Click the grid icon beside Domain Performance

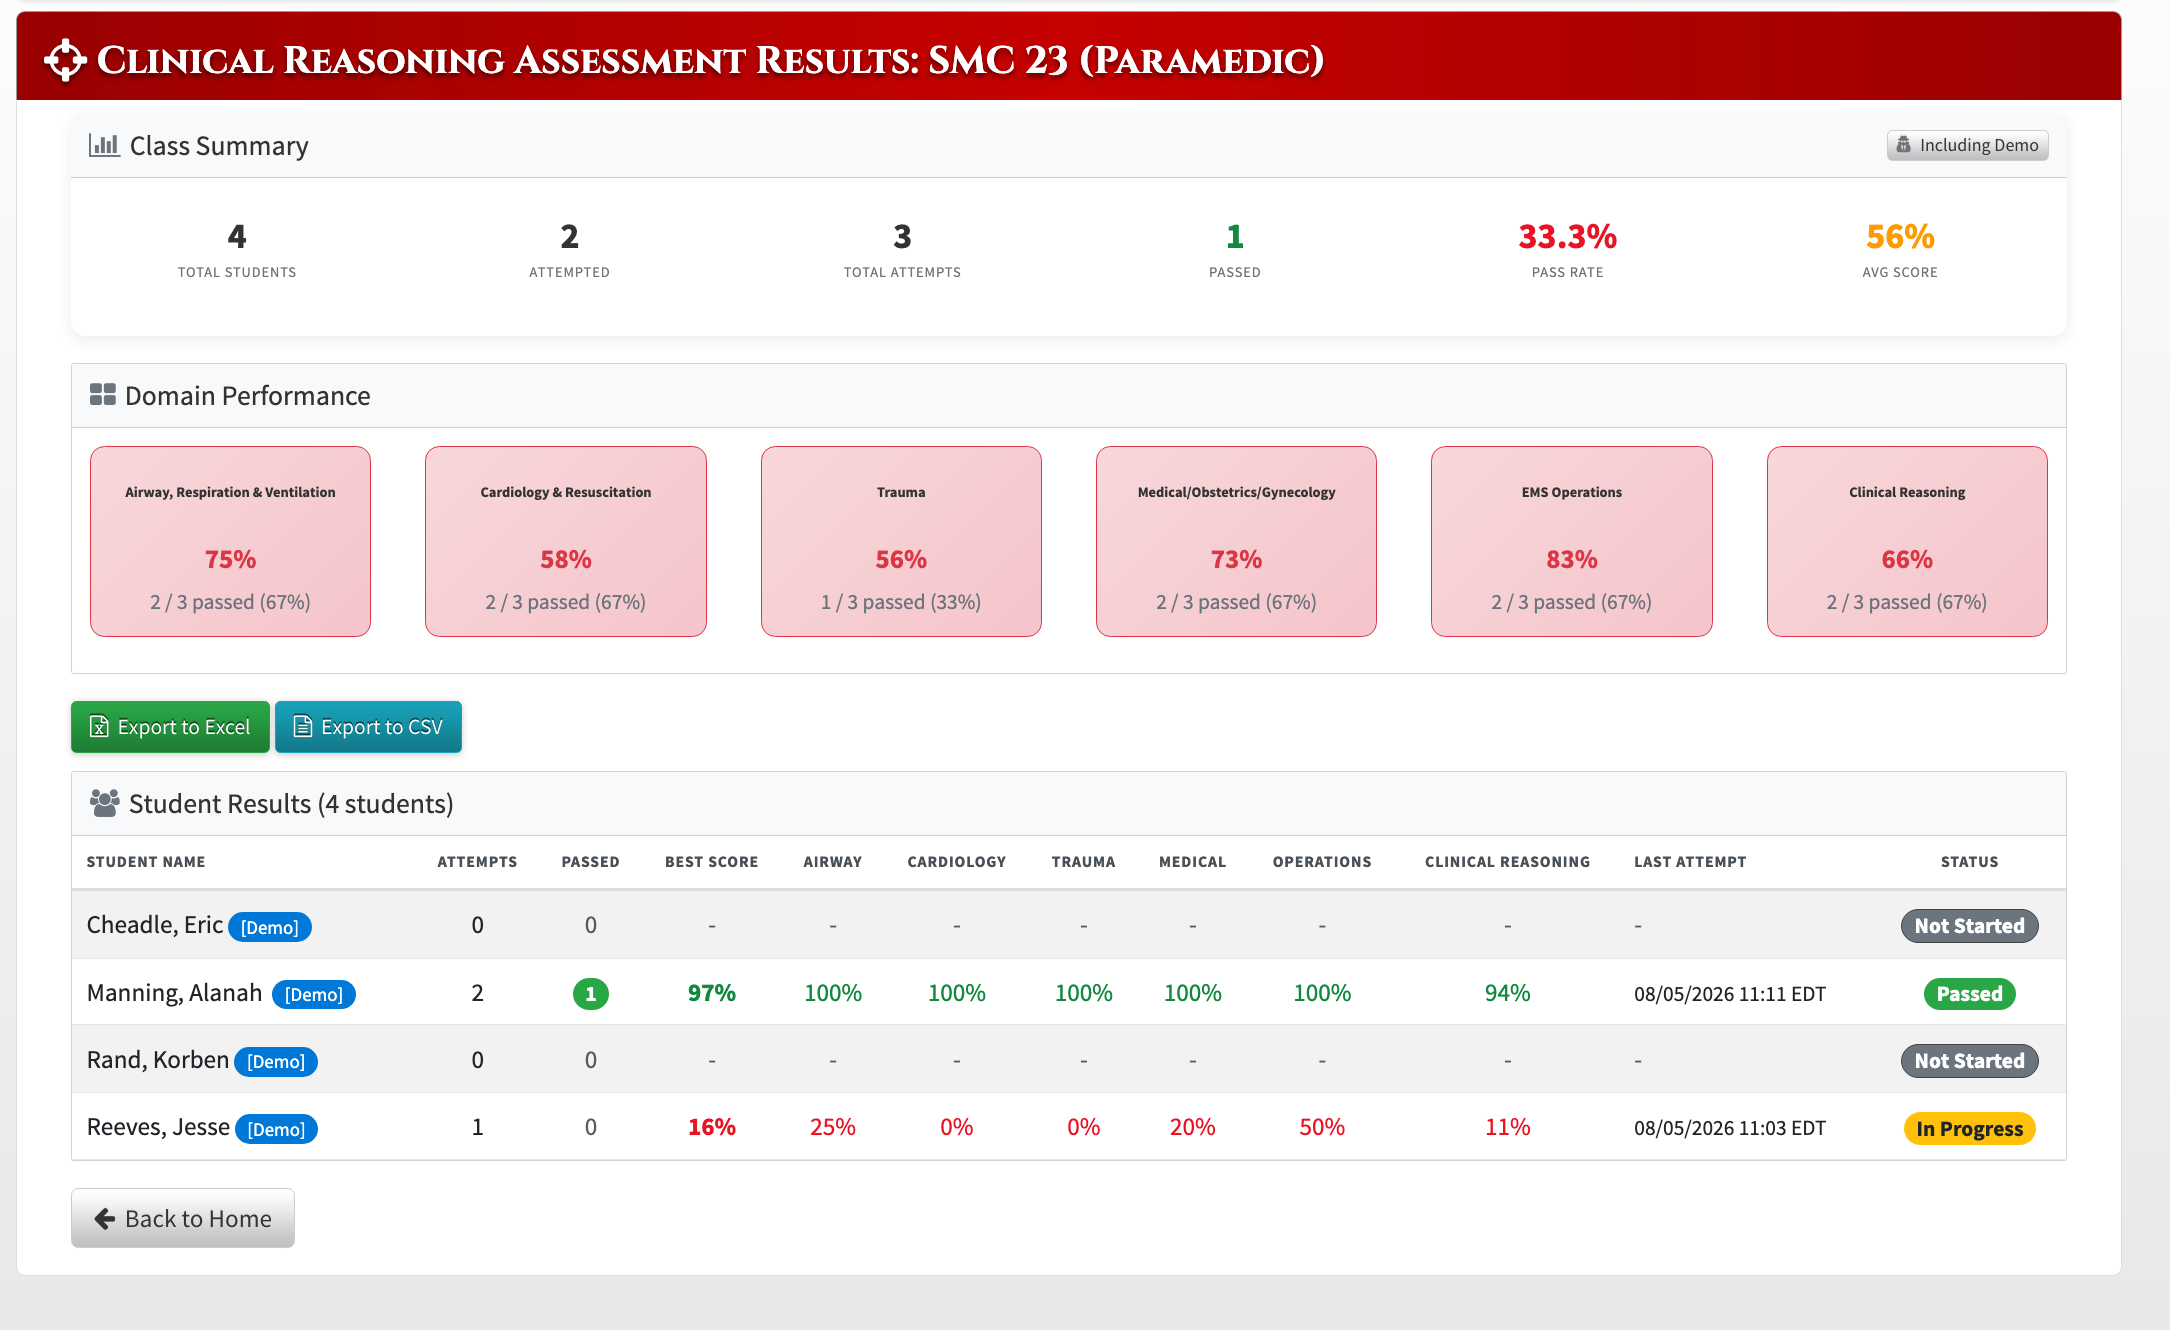pos(103,395)
